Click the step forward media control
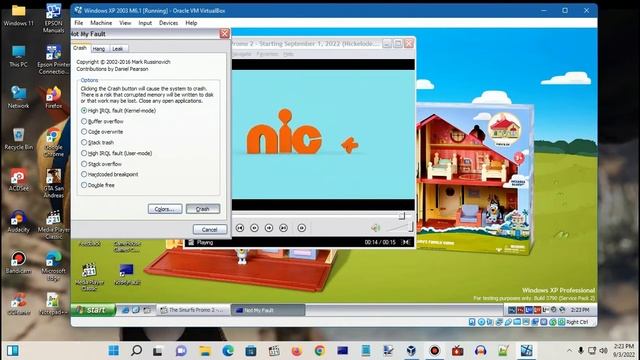 tap(269, 228)
